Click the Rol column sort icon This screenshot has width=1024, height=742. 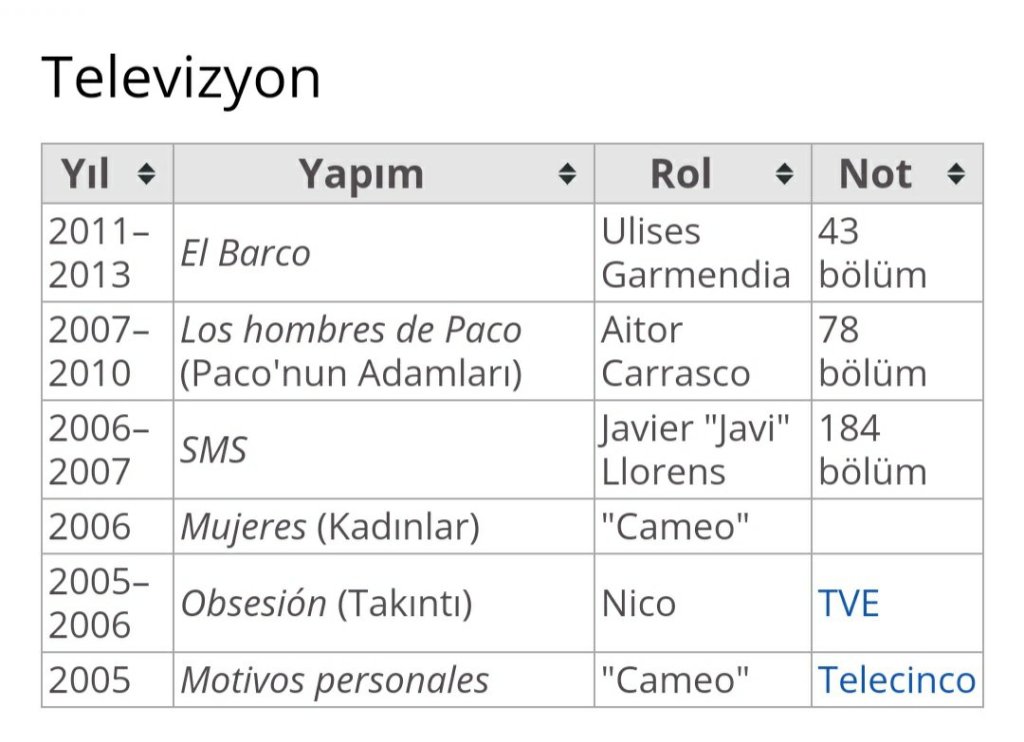[785, 175]
